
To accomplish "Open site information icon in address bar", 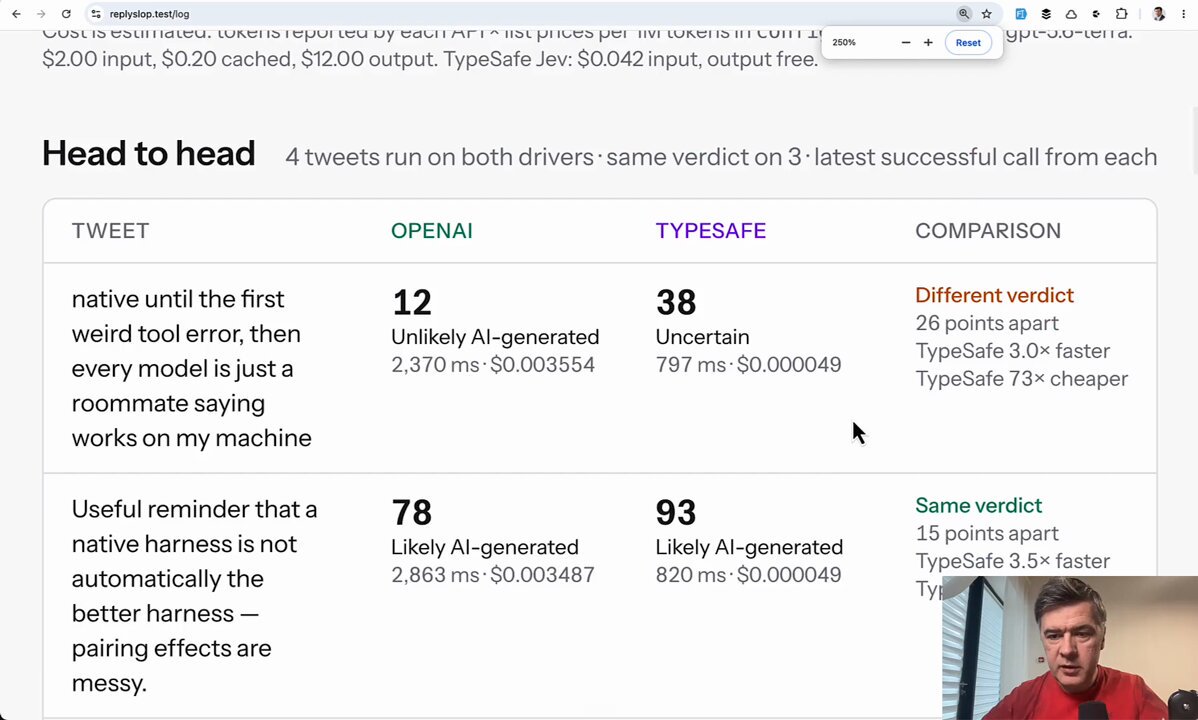I will pyautogui.click(x=96, y=14).
